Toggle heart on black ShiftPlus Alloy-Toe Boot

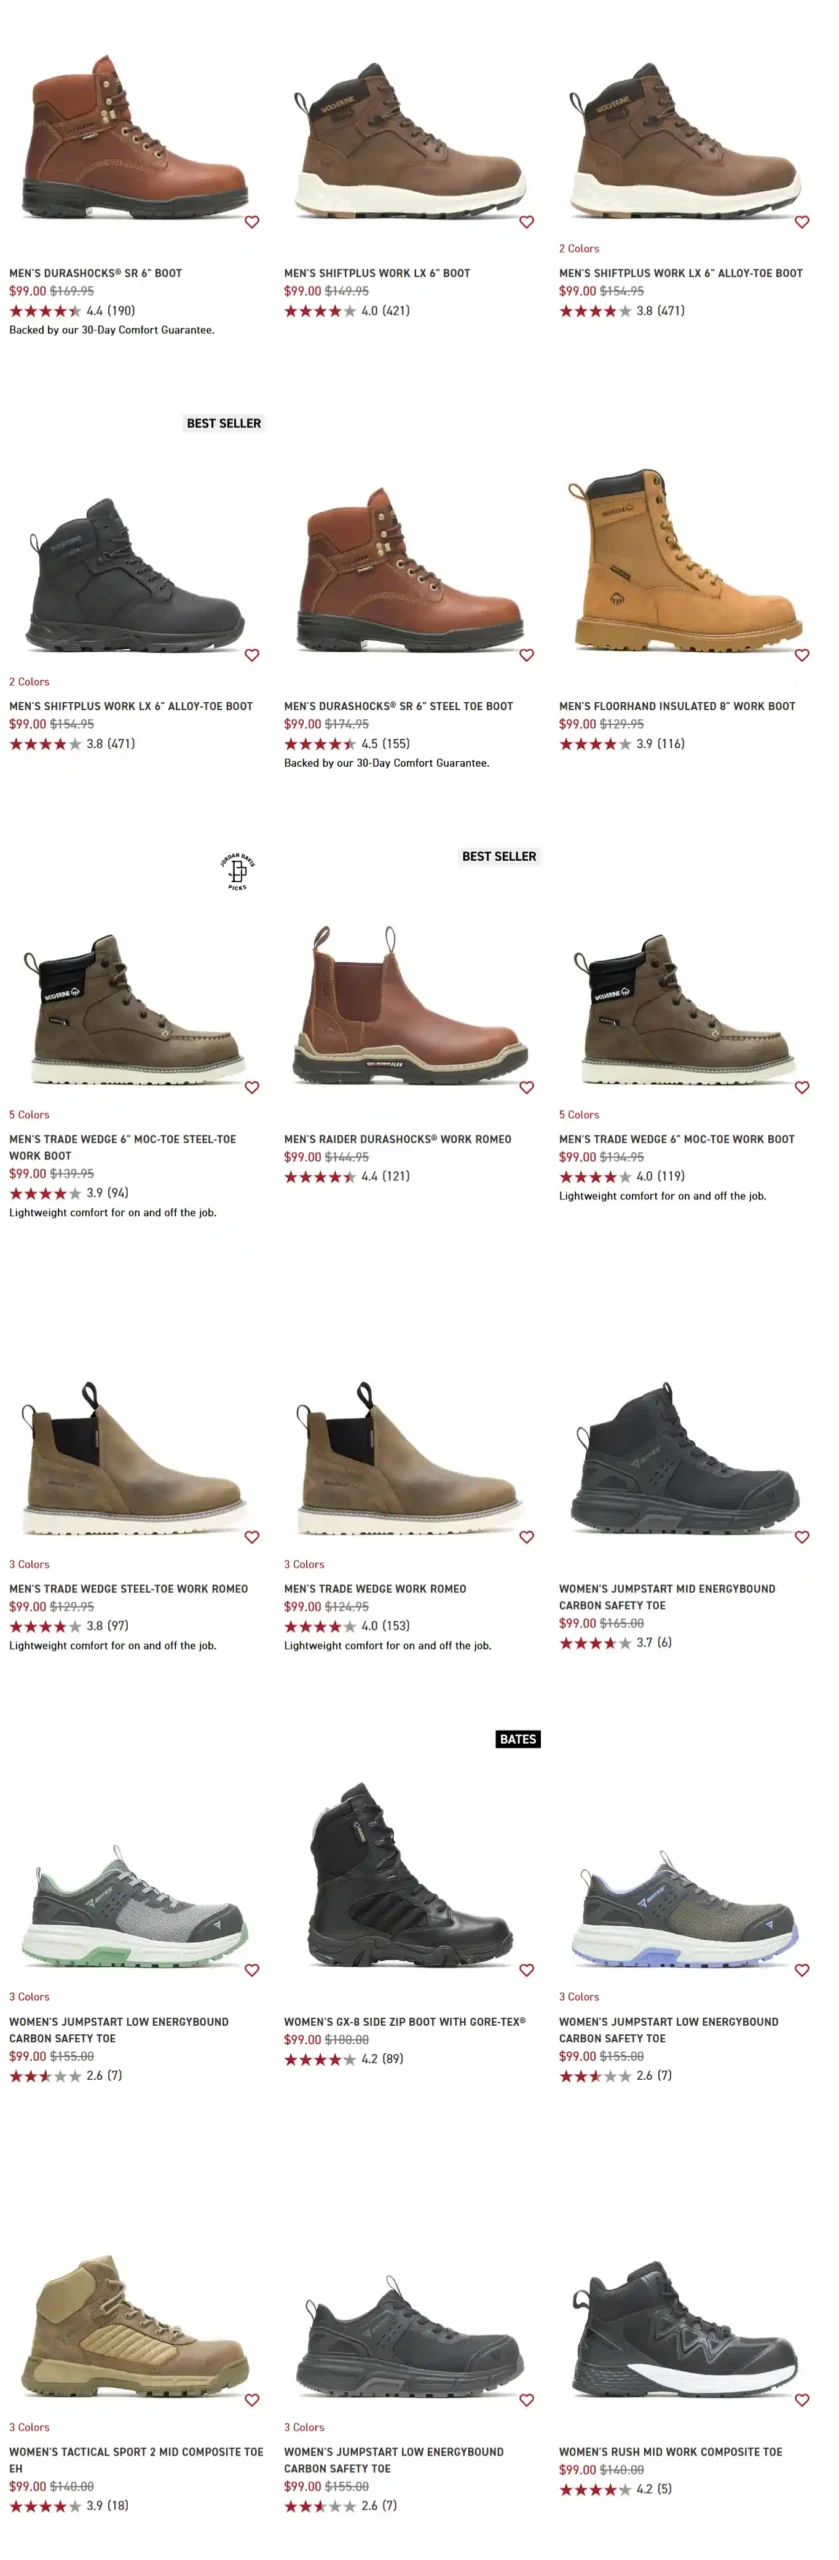252,655
